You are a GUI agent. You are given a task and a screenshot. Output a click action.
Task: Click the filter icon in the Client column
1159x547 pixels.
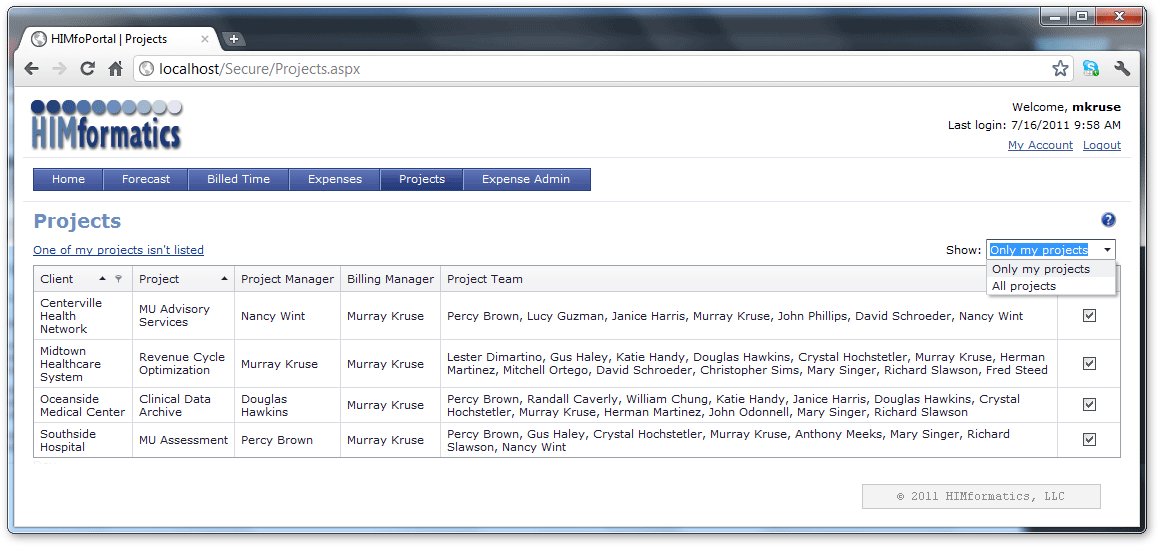[119, 279]
